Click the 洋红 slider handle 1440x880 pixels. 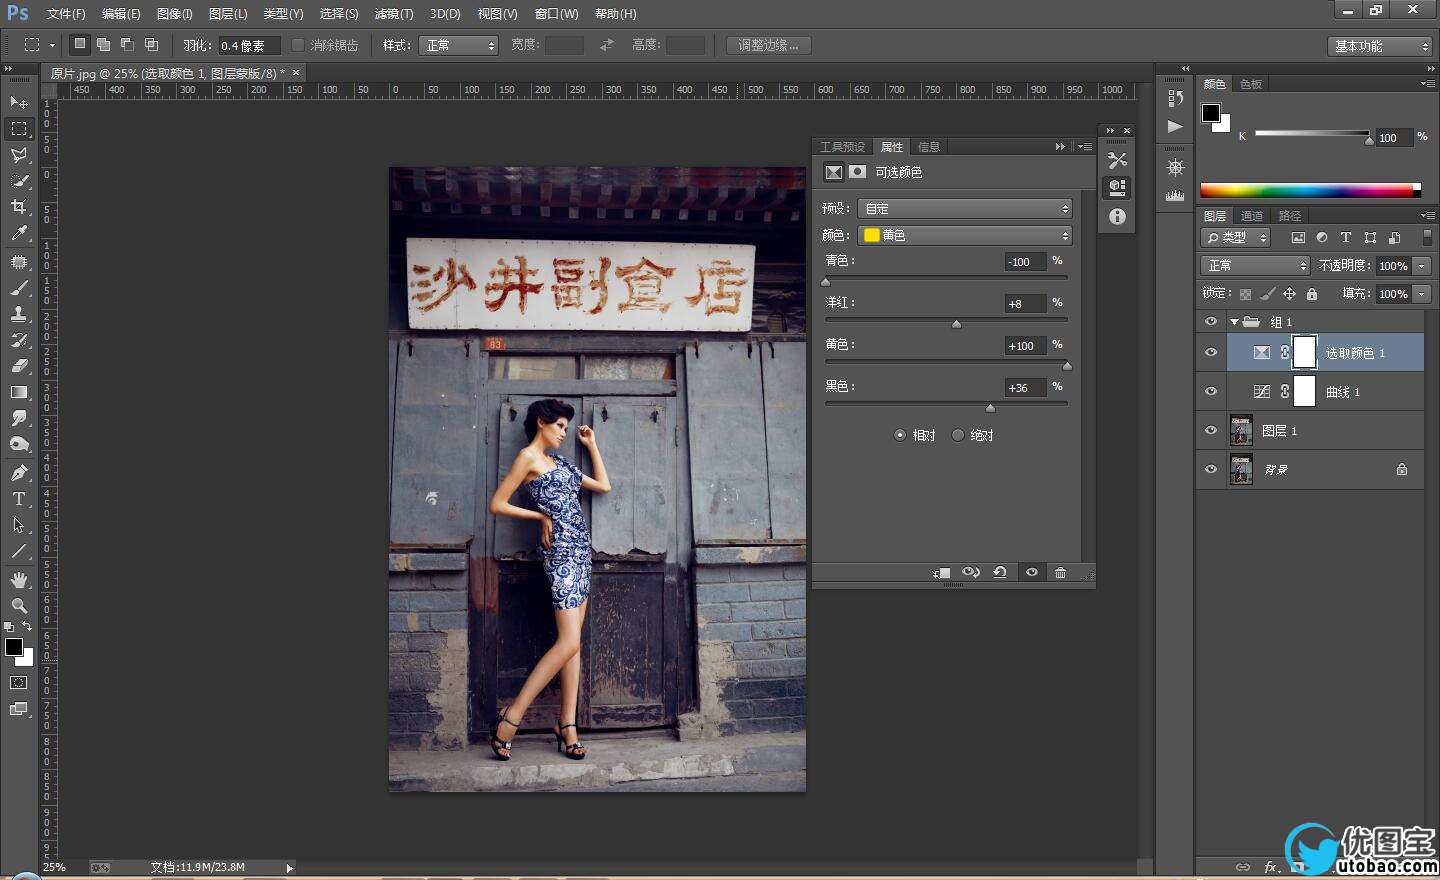tap(956, 324)
